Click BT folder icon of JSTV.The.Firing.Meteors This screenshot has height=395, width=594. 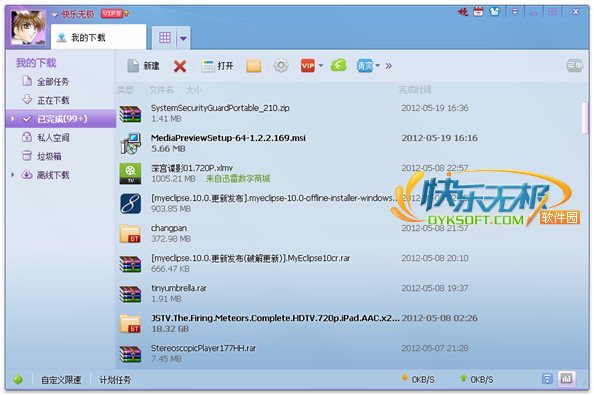[130, 323]
